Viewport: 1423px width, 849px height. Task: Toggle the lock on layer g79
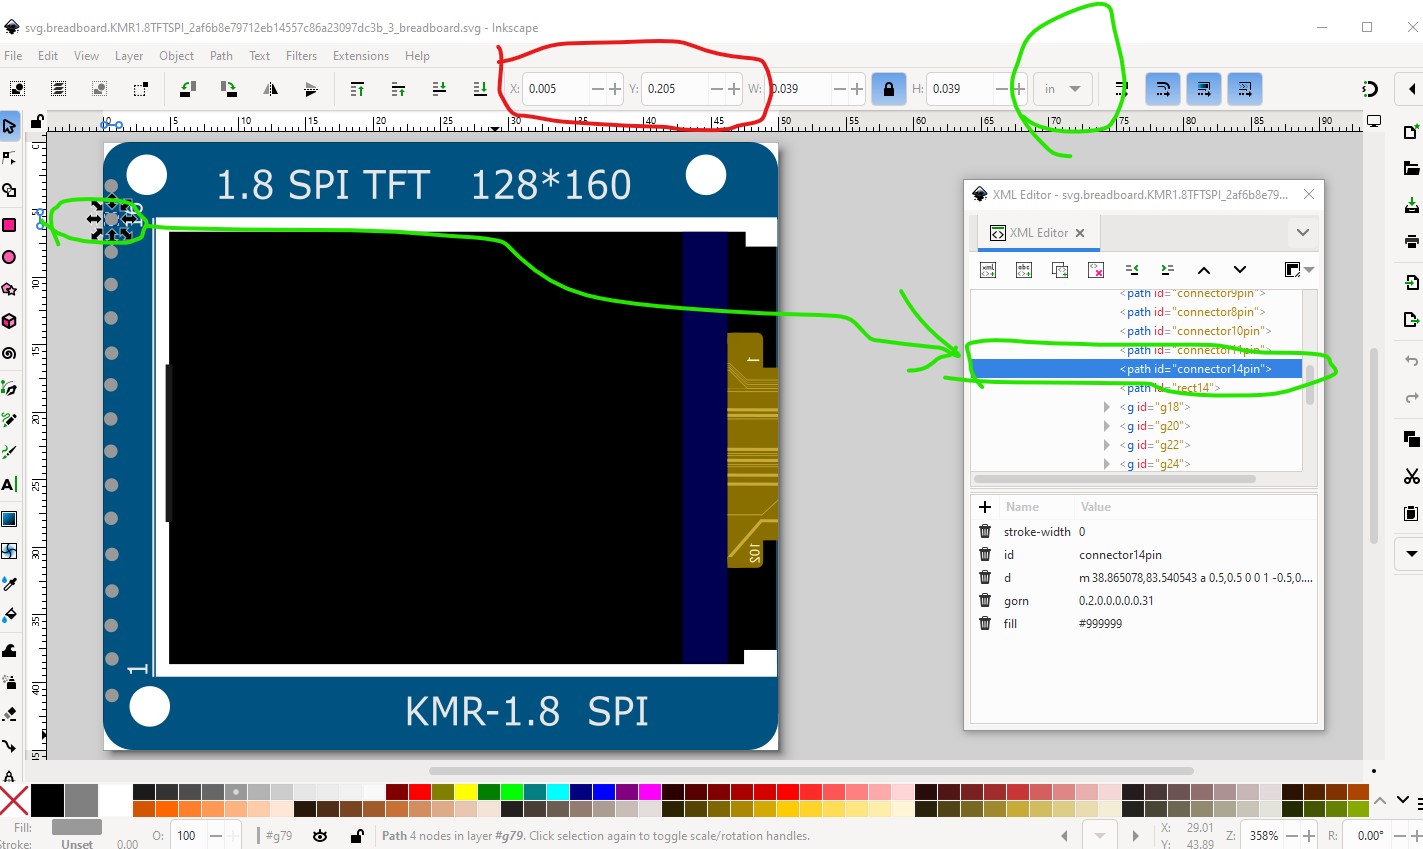357,836
